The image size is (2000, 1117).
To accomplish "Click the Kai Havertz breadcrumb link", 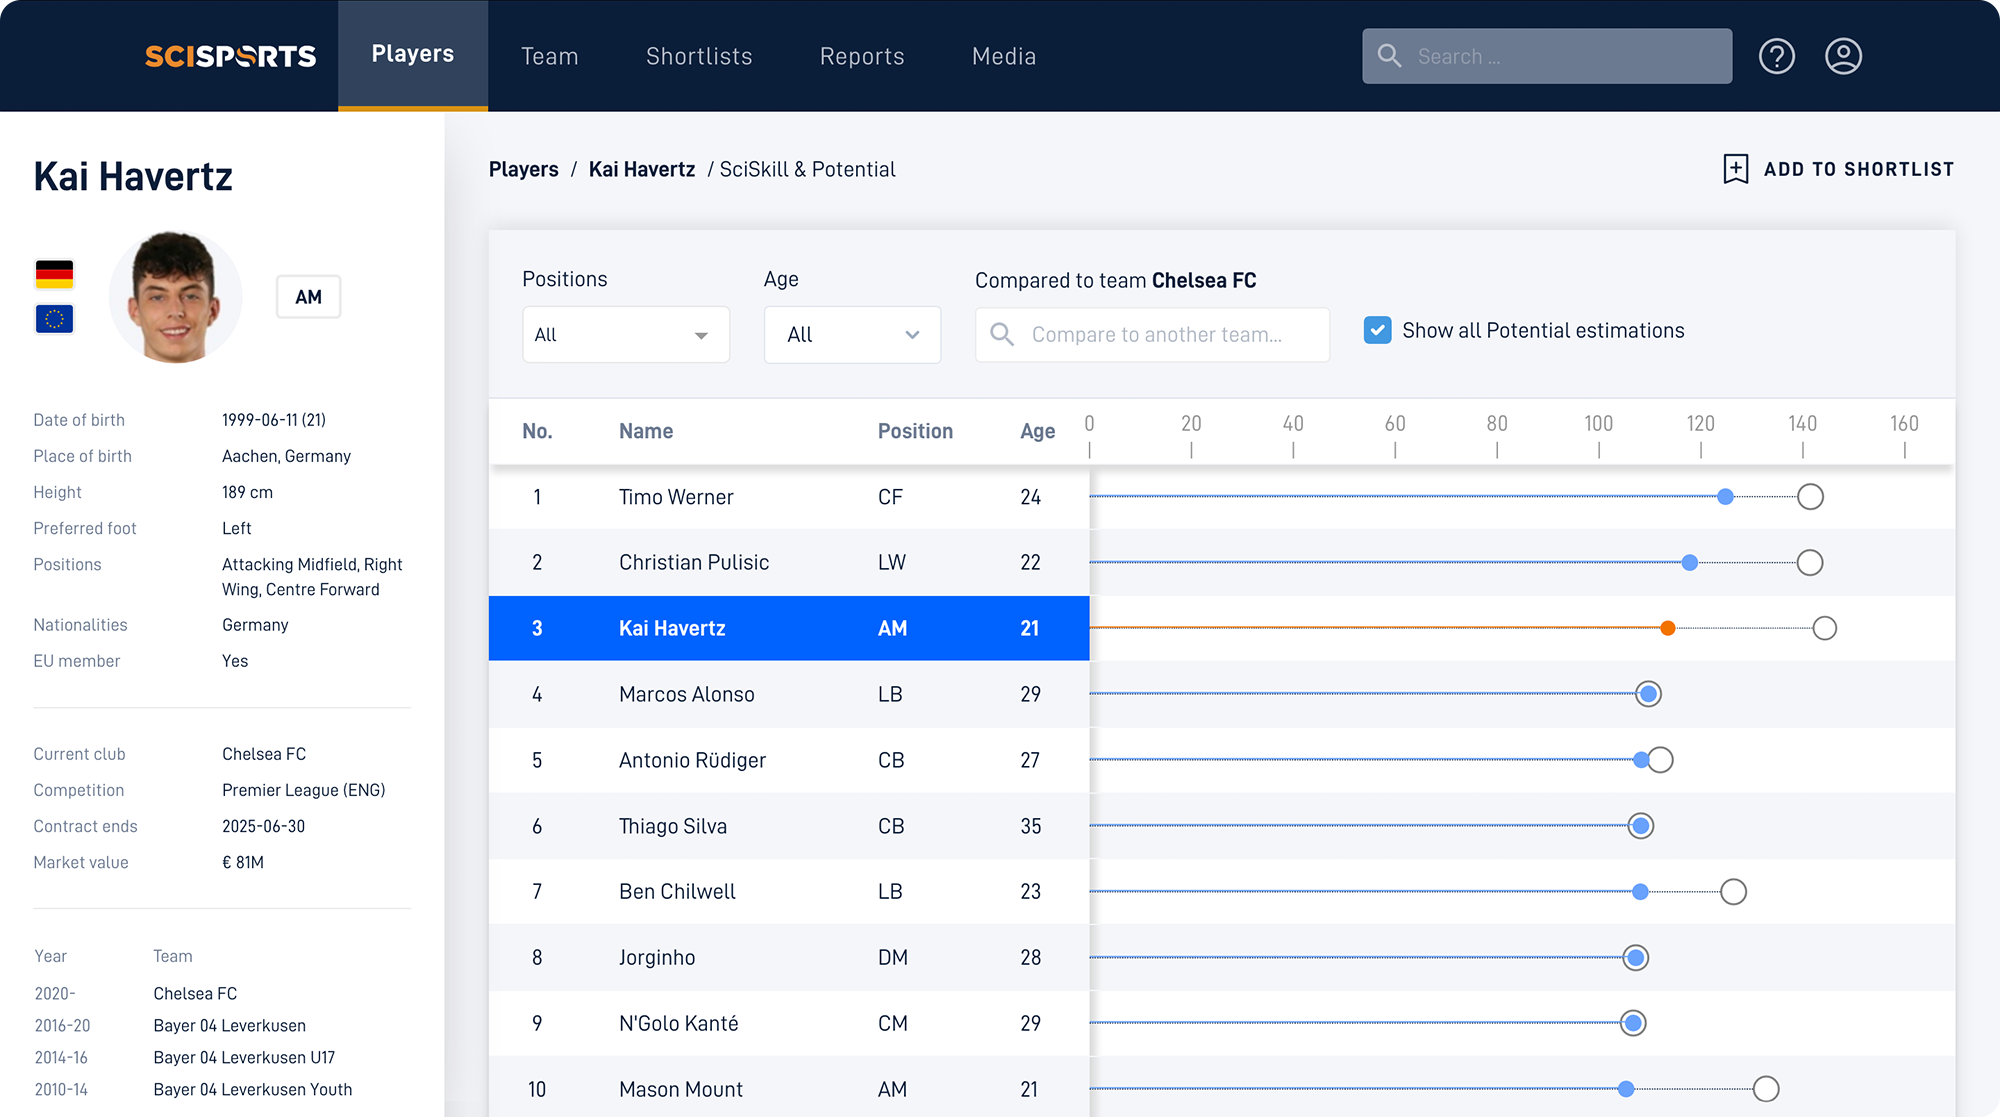I will click(x=642, y=169).
